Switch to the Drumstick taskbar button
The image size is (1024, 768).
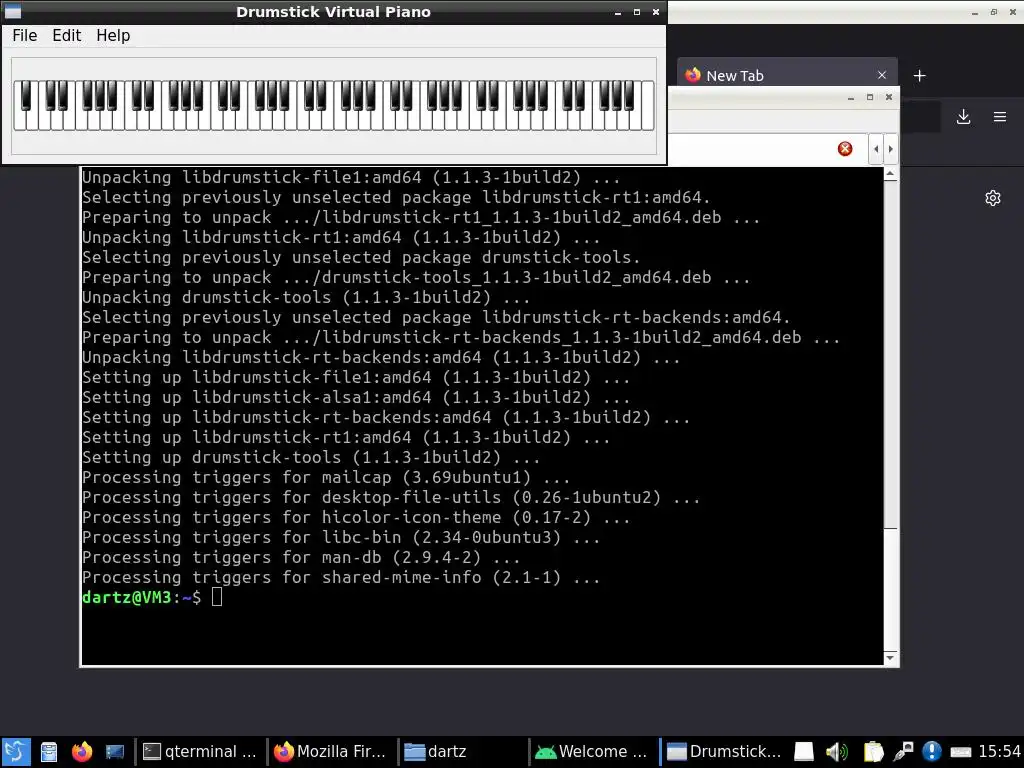click(x=724, y=752)
